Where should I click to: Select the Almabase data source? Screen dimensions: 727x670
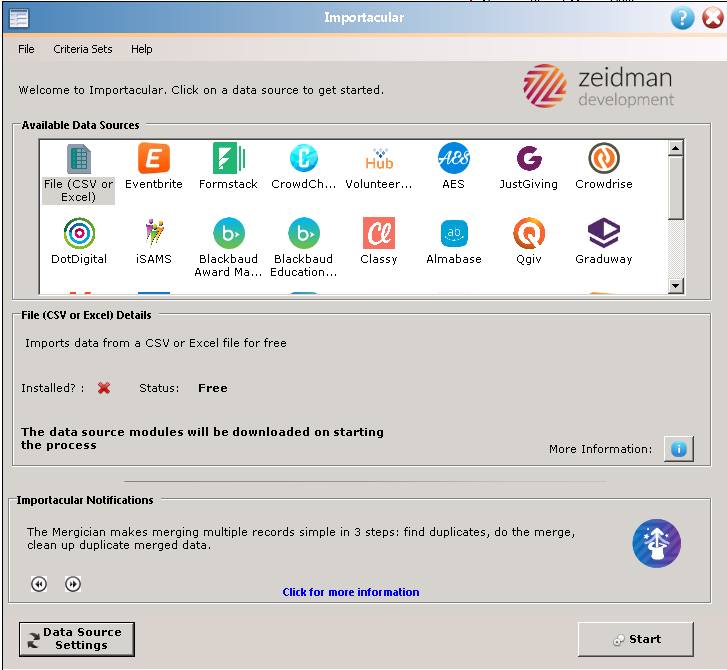454,242
